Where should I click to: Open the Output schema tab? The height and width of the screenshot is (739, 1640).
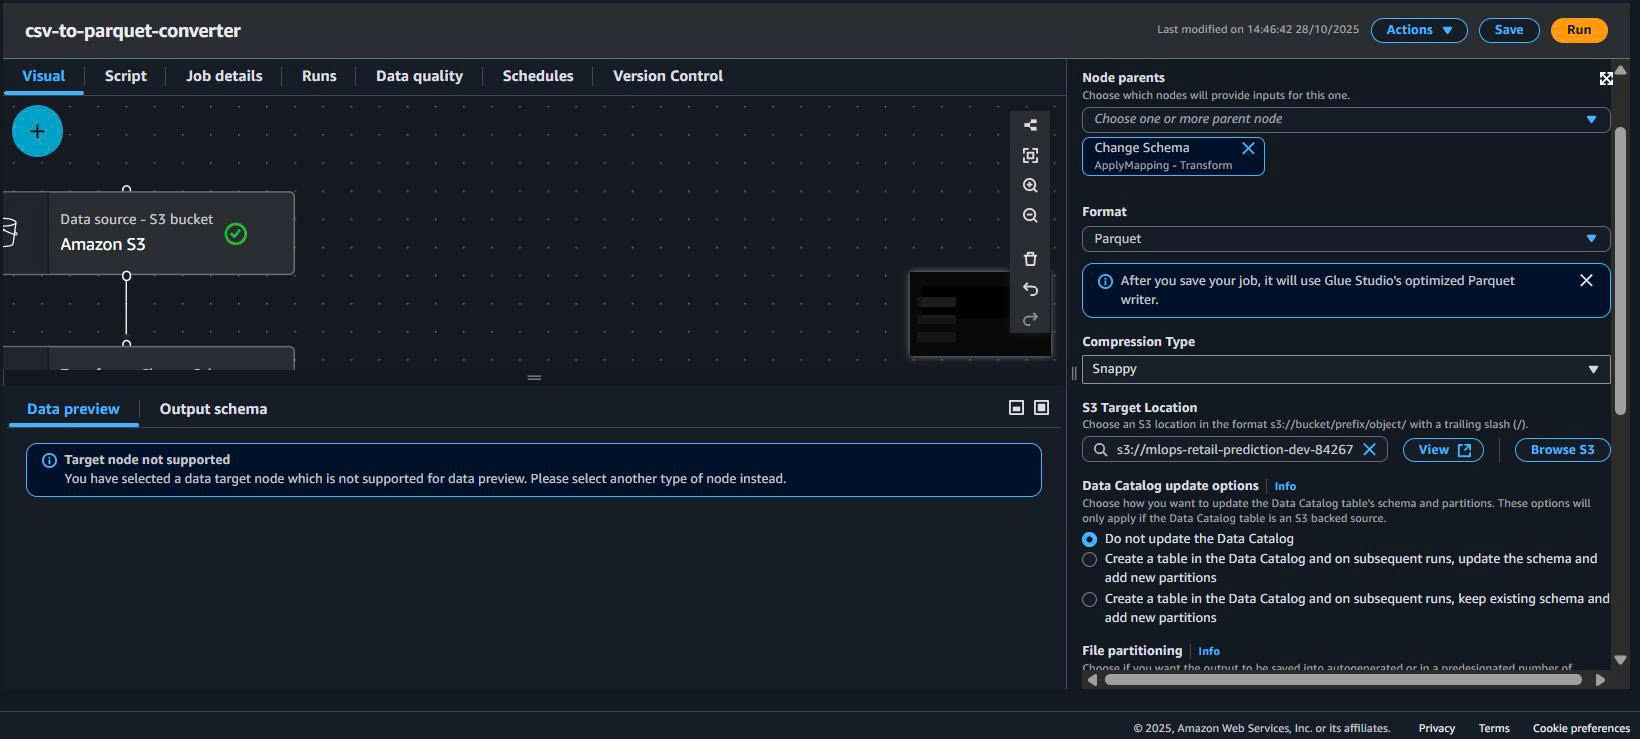point(213,409)
